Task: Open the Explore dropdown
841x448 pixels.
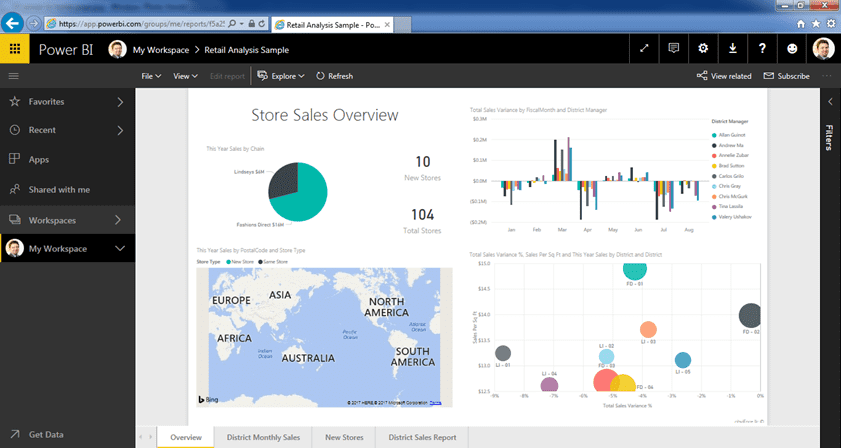Action: [x=282, y=76]
